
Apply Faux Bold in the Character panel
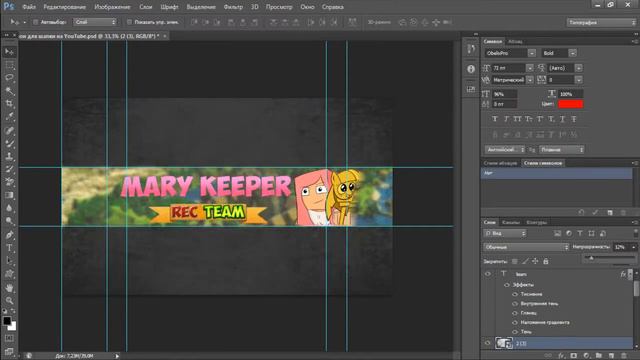[495, 119]
